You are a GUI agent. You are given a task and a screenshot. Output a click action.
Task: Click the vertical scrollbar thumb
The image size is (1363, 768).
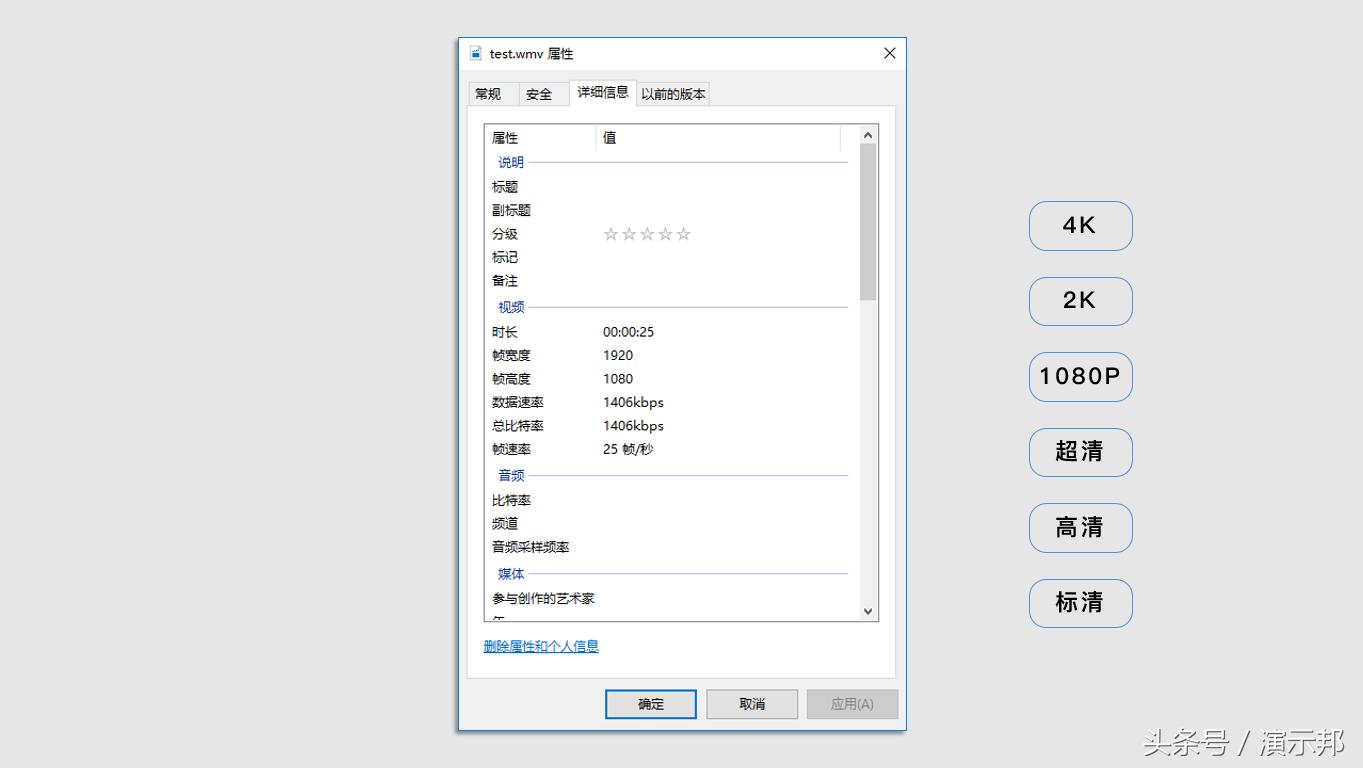click(867, 220)
